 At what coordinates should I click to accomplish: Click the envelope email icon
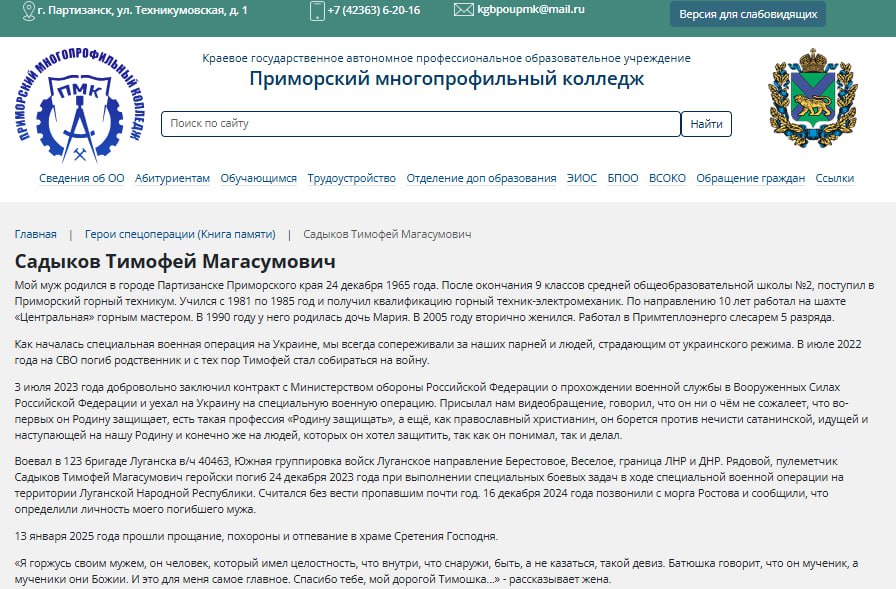coord(463,10)
